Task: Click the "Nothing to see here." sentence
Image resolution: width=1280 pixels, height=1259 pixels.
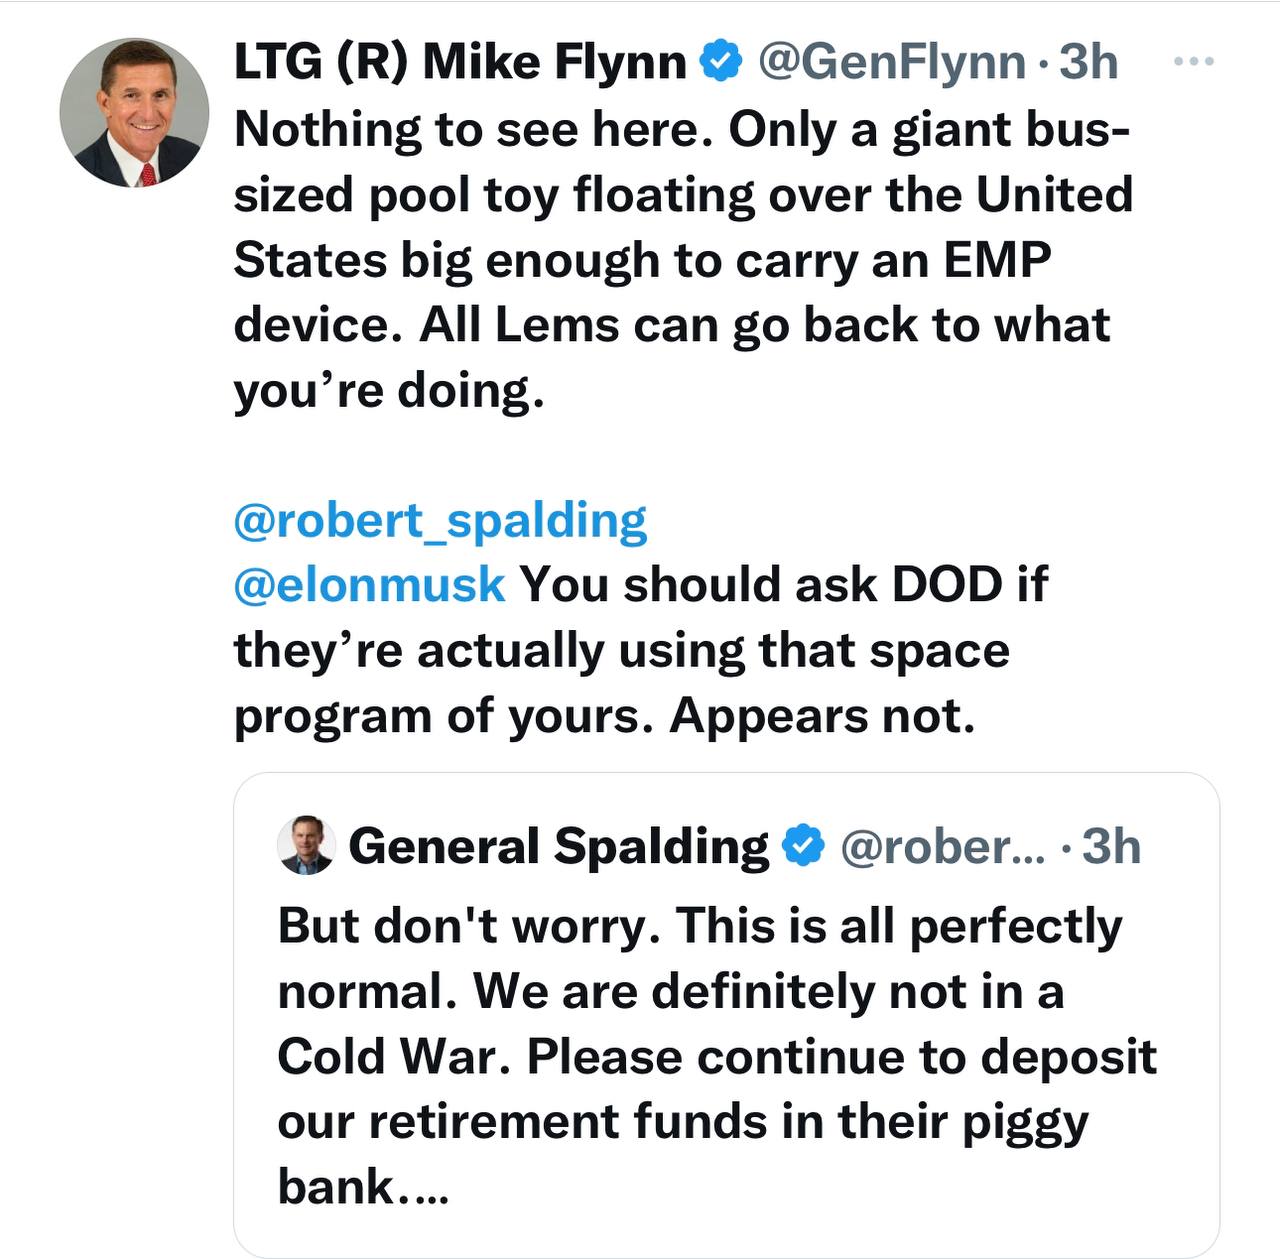Action: click(474, 129)
